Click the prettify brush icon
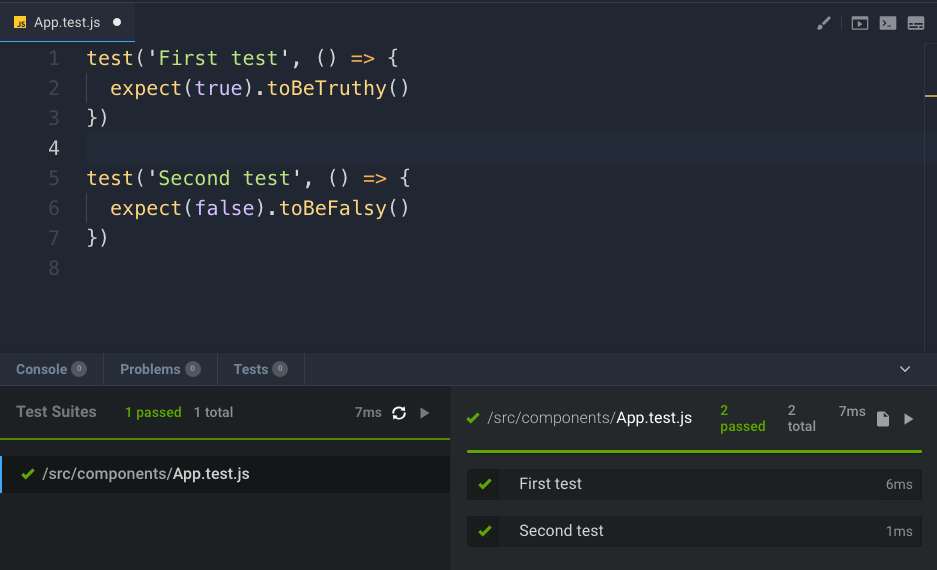This screenshot has width=937, height=570. [x=824, y=23]
